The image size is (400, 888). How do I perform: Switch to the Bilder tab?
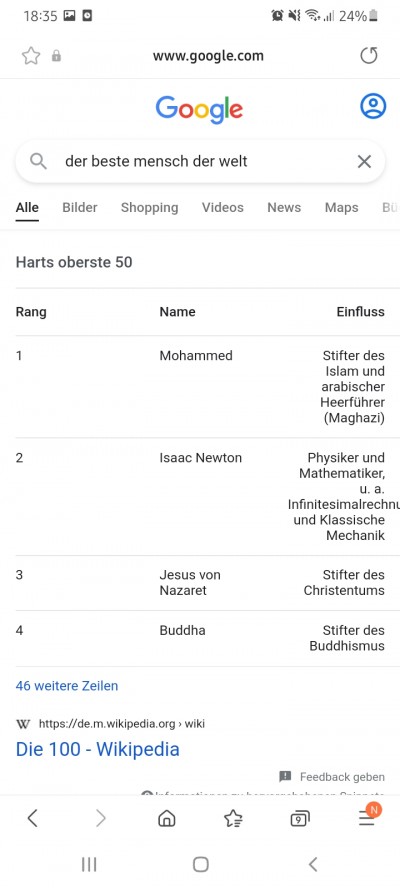click(x=80, y=207)
